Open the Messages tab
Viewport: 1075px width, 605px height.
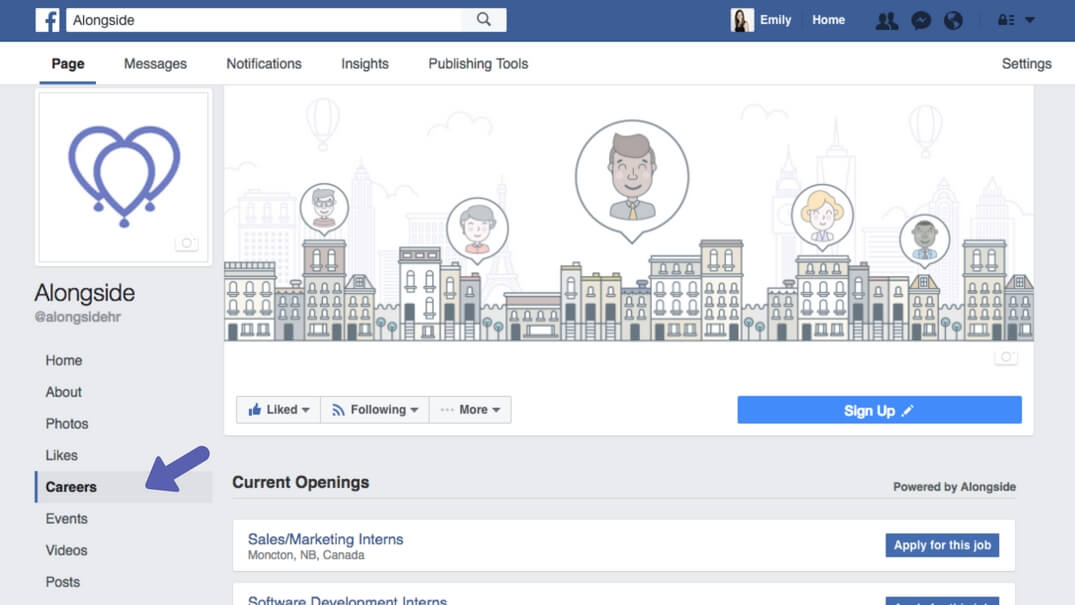tap(155, 64)
